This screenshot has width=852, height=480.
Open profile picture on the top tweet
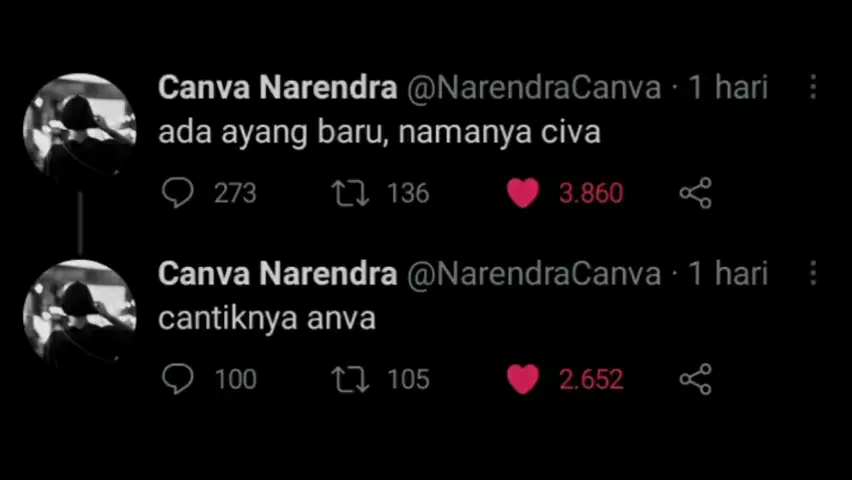[x=79, y=128]
